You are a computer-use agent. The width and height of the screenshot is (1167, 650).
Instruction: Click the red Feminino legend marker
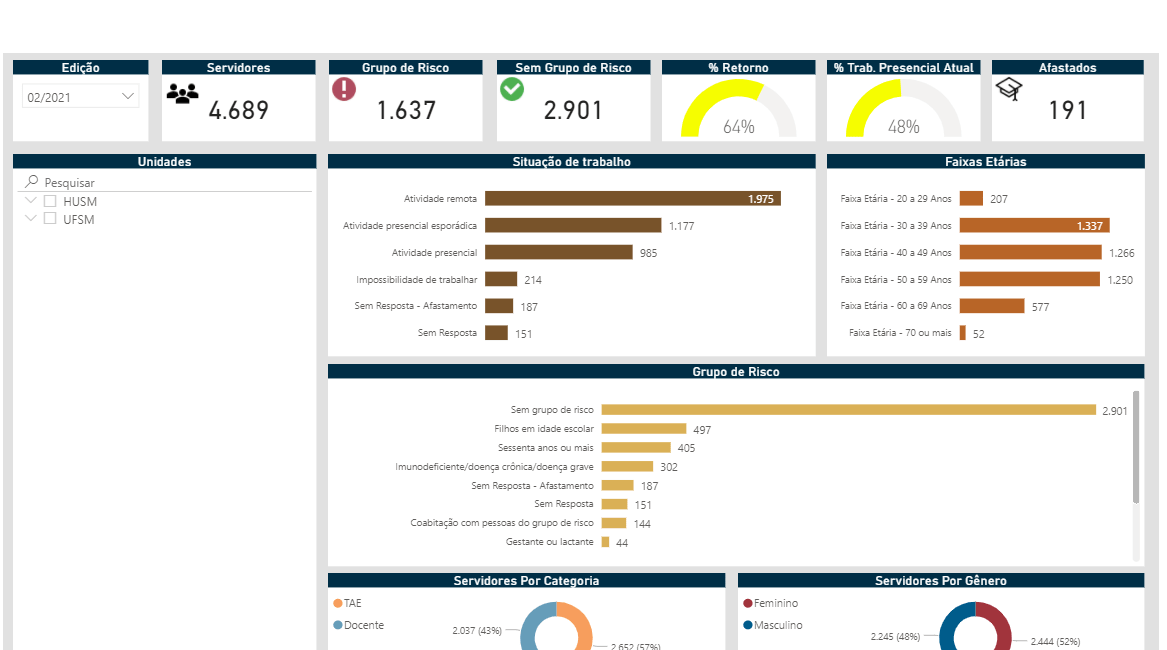click(748, 603)
